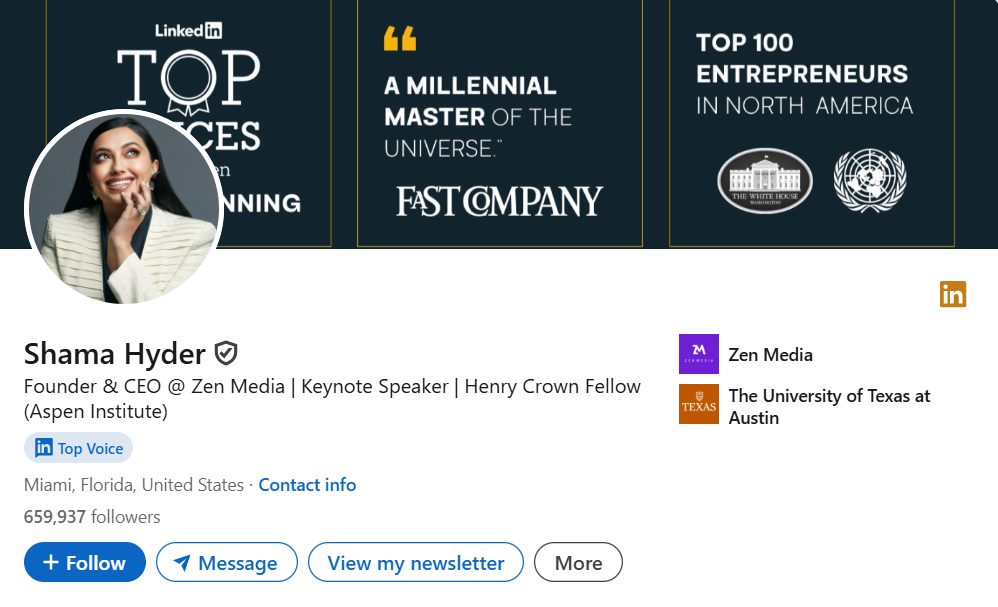Open View my newsletter

click(416, 562)
